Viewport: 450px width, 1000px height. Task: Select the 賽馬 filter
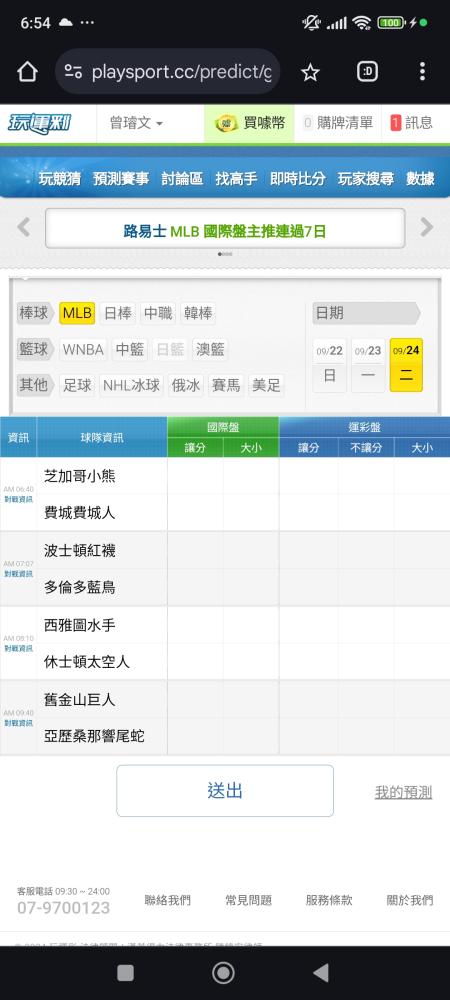click(x=226, y=385)
